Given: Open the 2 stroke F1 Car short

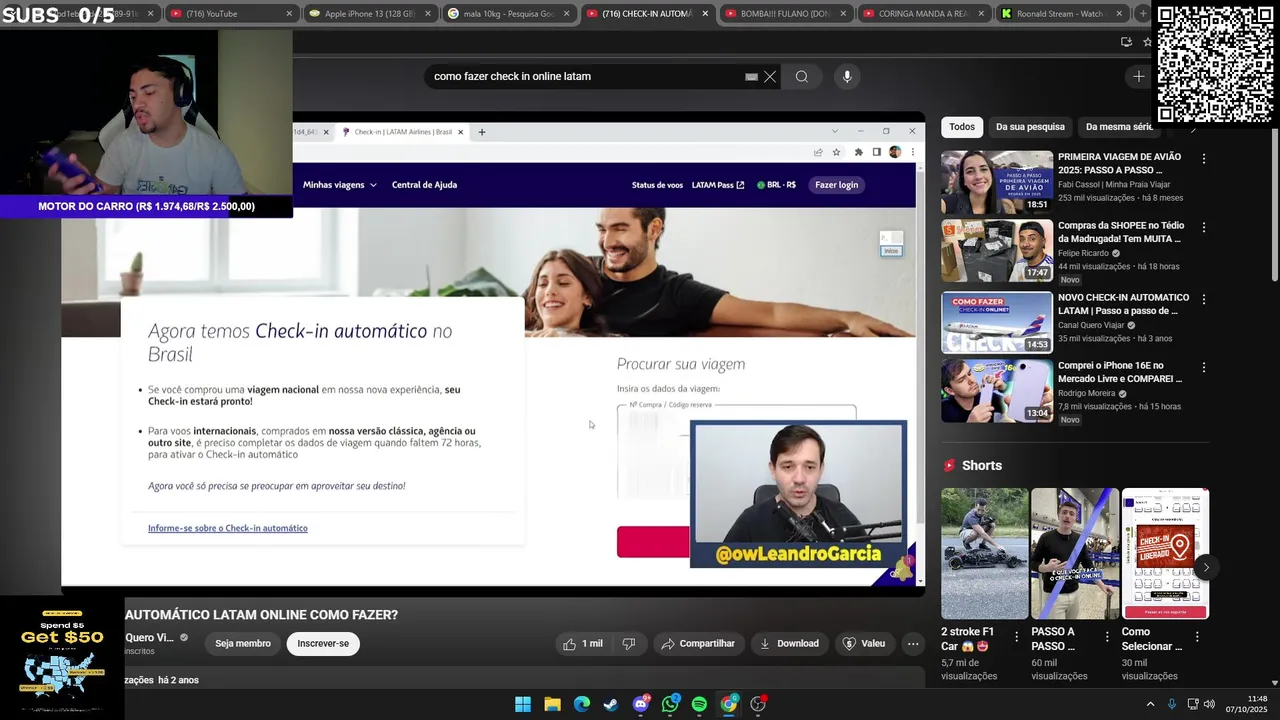Looking at the screenshot, I should 984,553.
